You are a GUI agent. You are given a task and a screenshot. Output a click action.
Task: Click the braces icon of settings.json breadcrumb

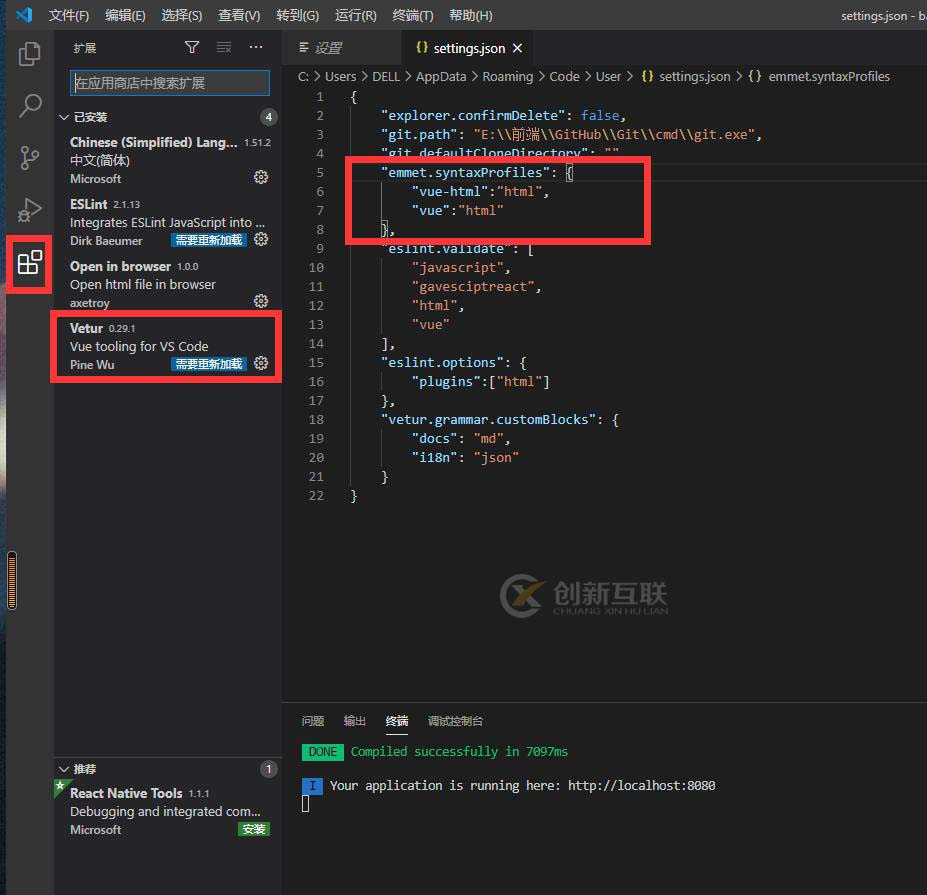[647, 76]
